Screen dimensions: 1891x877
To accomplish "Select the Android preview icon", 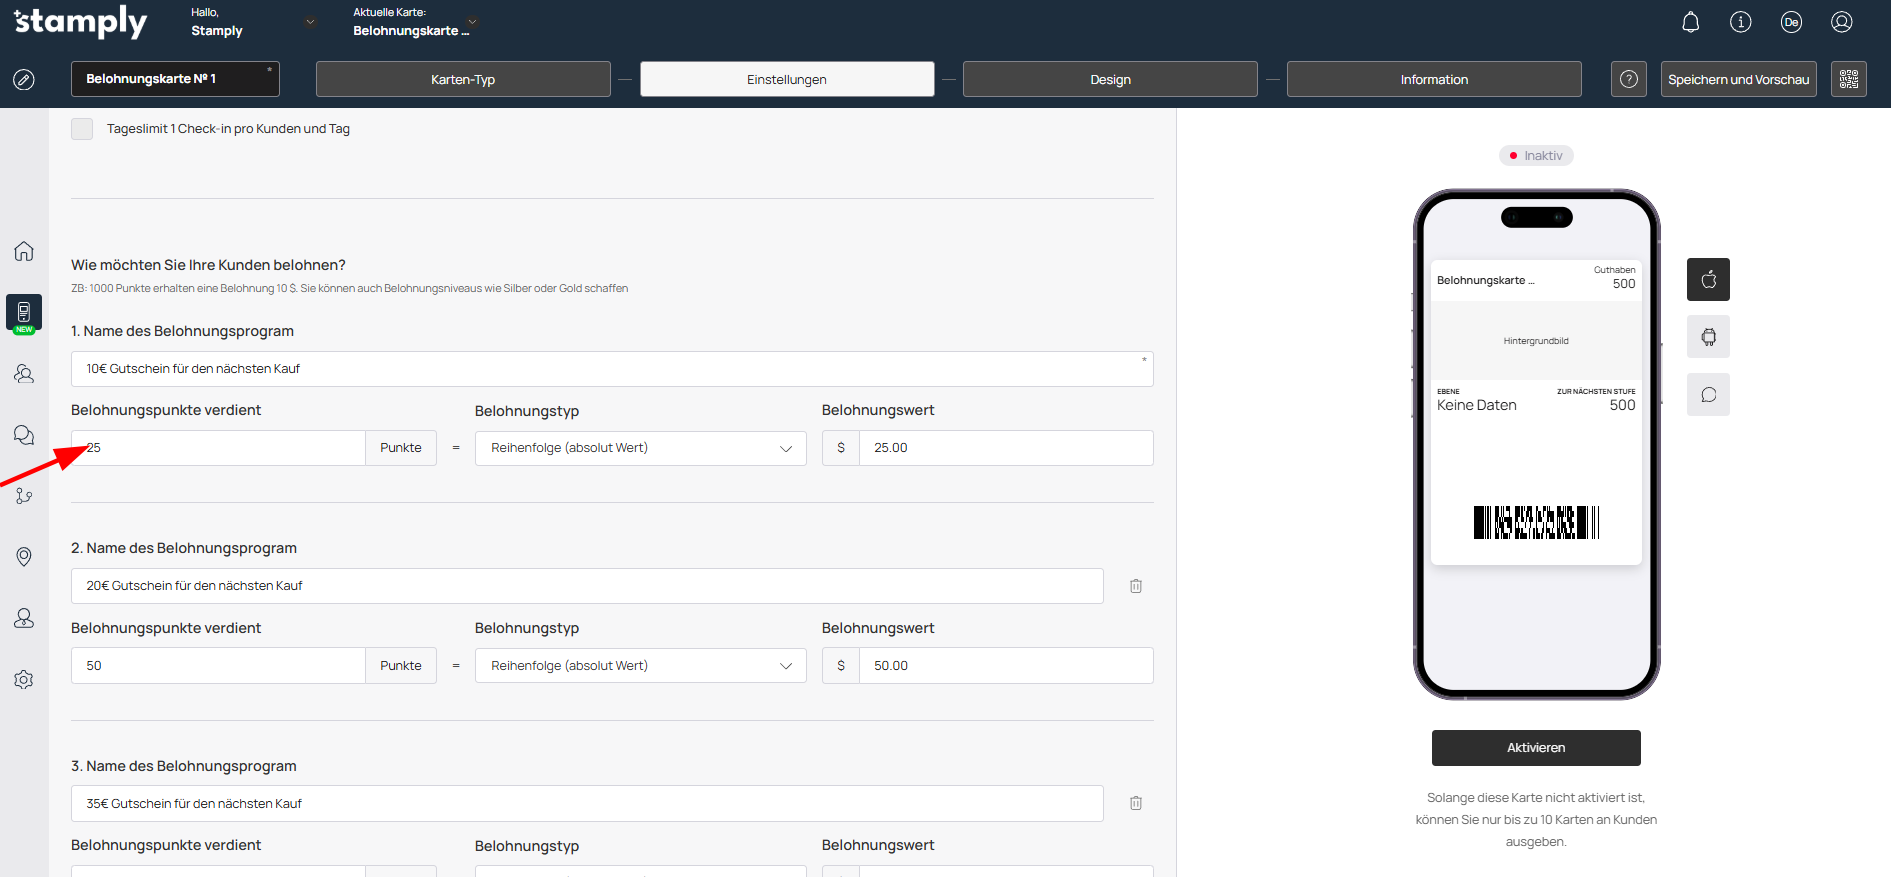I will click(1708, 337).
